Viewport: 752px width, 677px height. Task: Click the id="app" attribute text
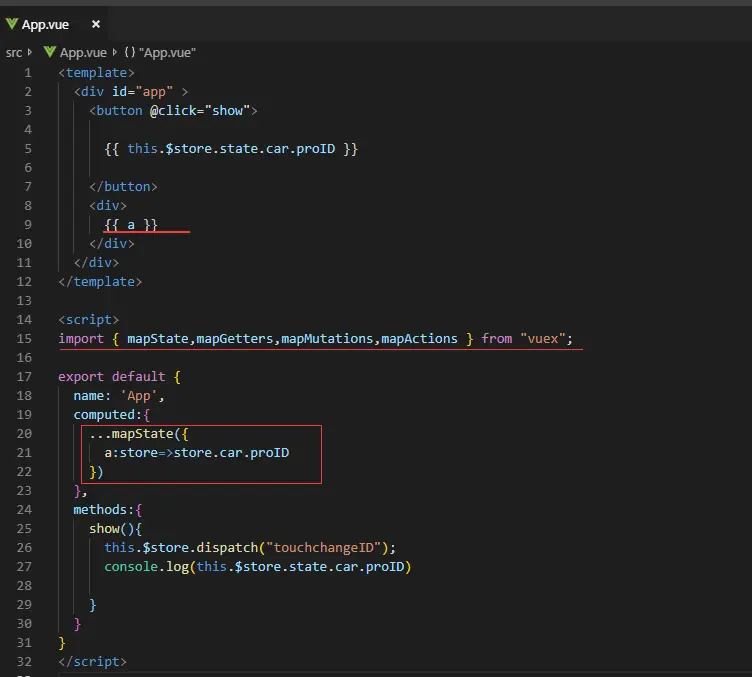click(x=142, y=92)
